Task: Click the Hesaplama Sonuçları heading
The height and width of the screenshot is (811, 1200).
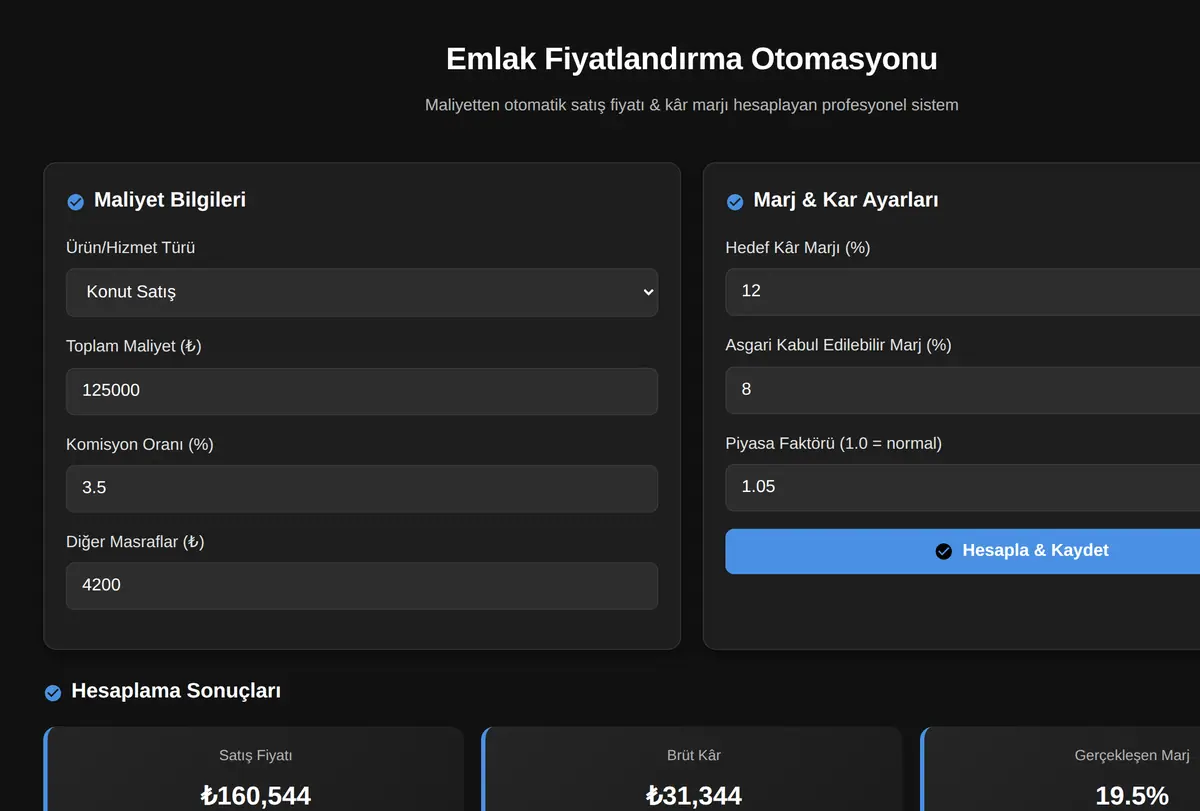Action: pyautogui.click(x=176, y=691)
